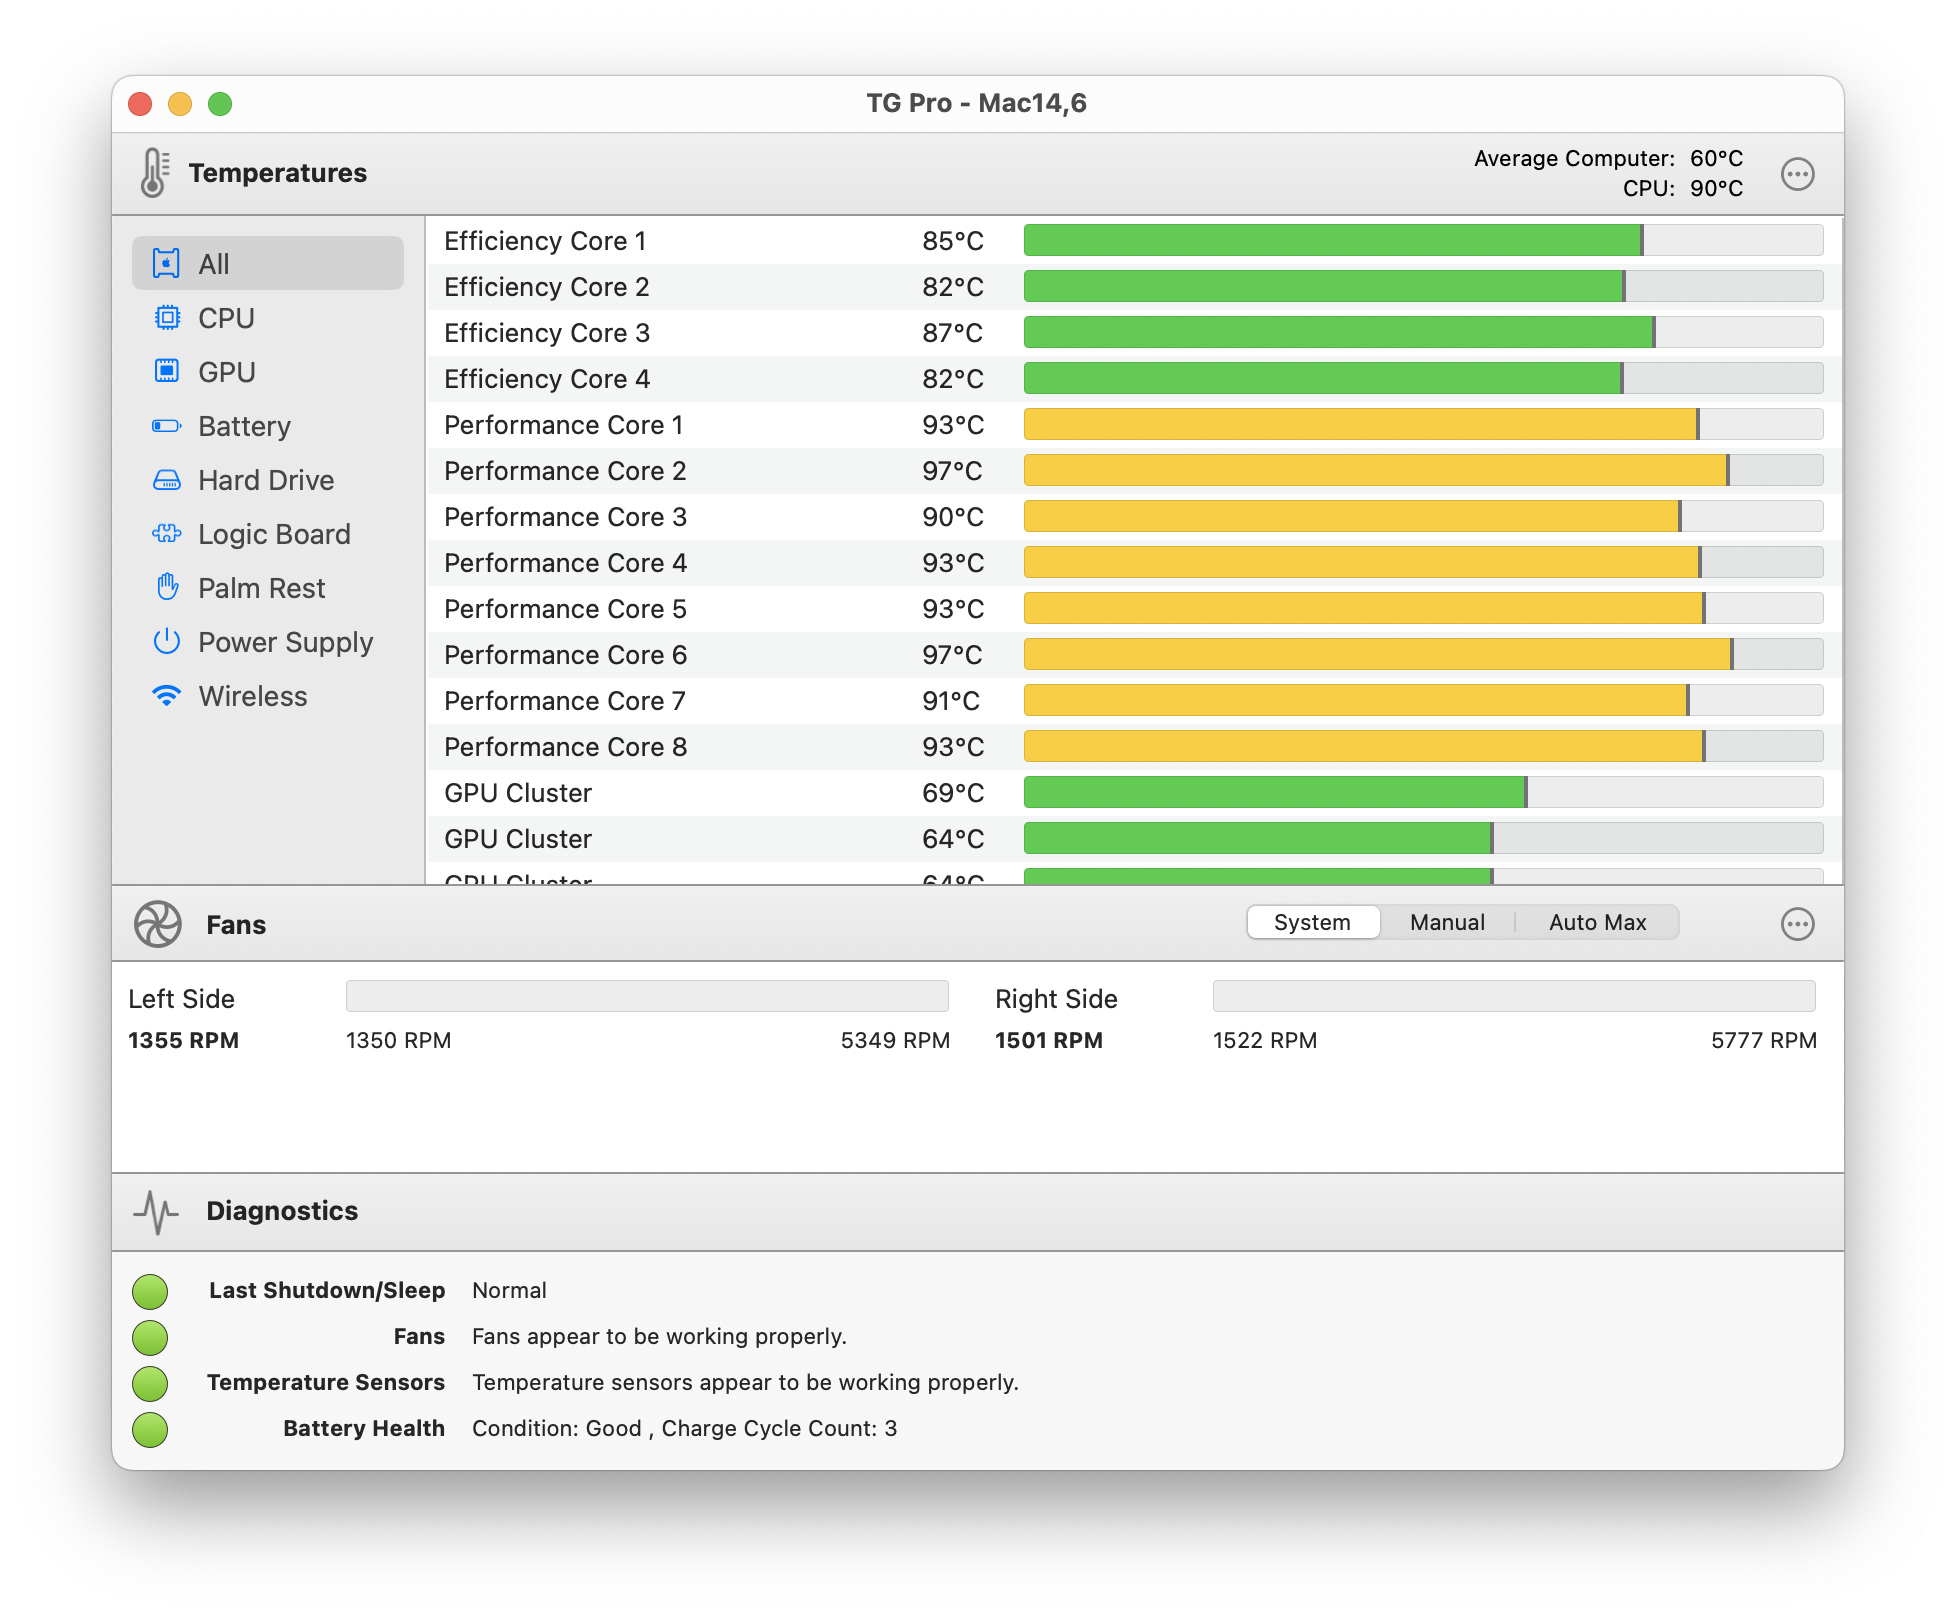Image resolution: width=1956 pixels, height=1618 pixels.
Task: Select the Logic Board puzzle icon
Action: [x=166, y=533]
